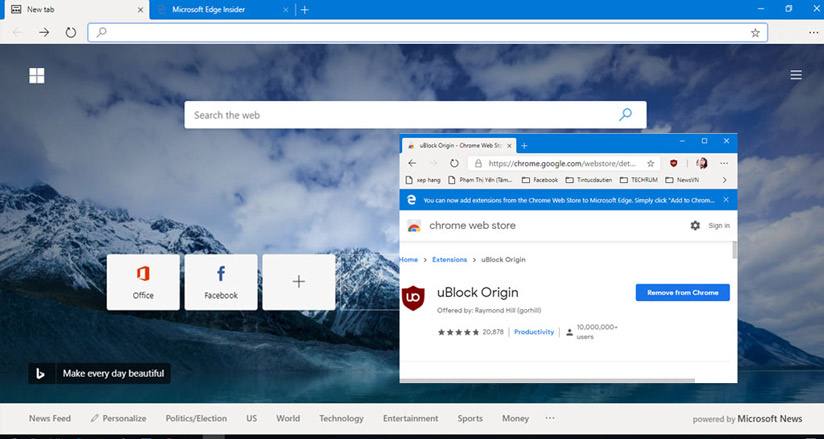Reload the Chrome Web Store page
The width and height of the screenshot is (824, 439).
point(454,164)
